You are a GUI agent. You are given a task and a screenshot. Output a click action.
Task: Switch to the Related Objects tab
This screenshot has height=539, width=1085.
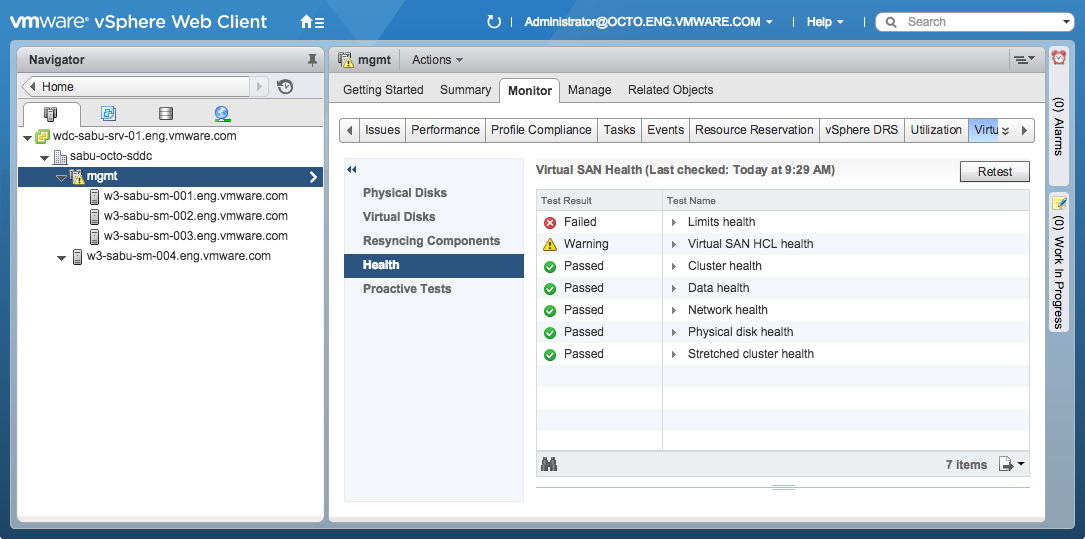pyautogui.click(x=671, y=90)
